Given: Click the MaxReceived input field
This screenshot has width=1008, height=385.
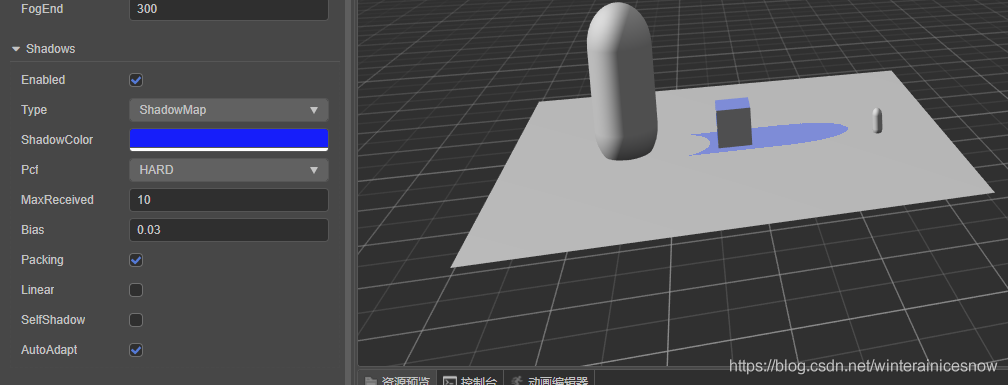Looking at the screenshot, I should pos(229,200).
